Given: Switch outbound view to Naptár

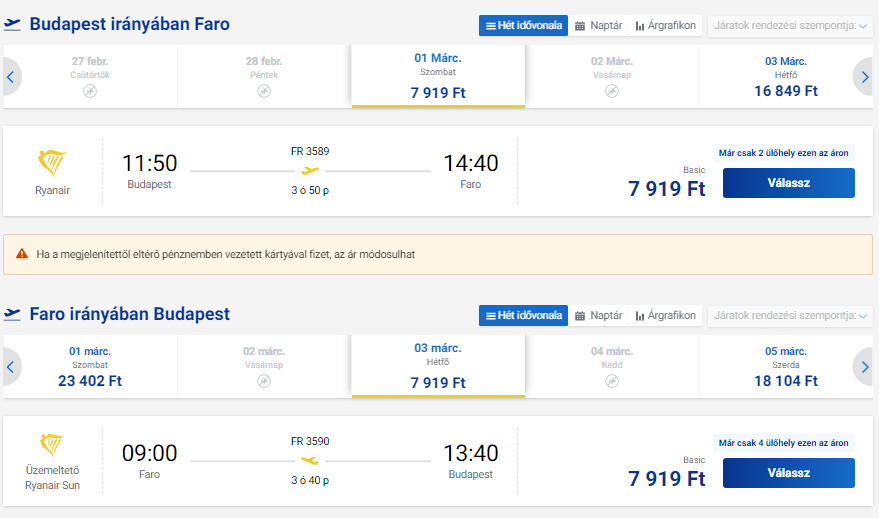Looking at the screenshot, I should (598, 26).
